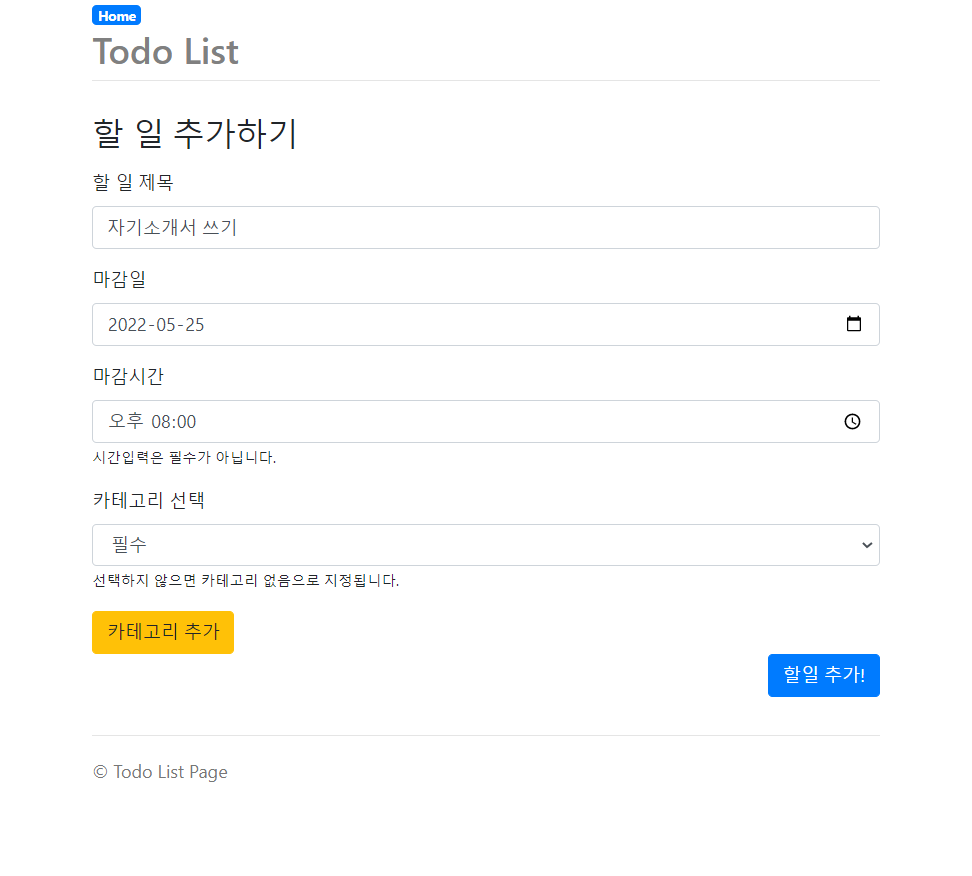Click the "© Todo List Page" footer text

point(160,771)
